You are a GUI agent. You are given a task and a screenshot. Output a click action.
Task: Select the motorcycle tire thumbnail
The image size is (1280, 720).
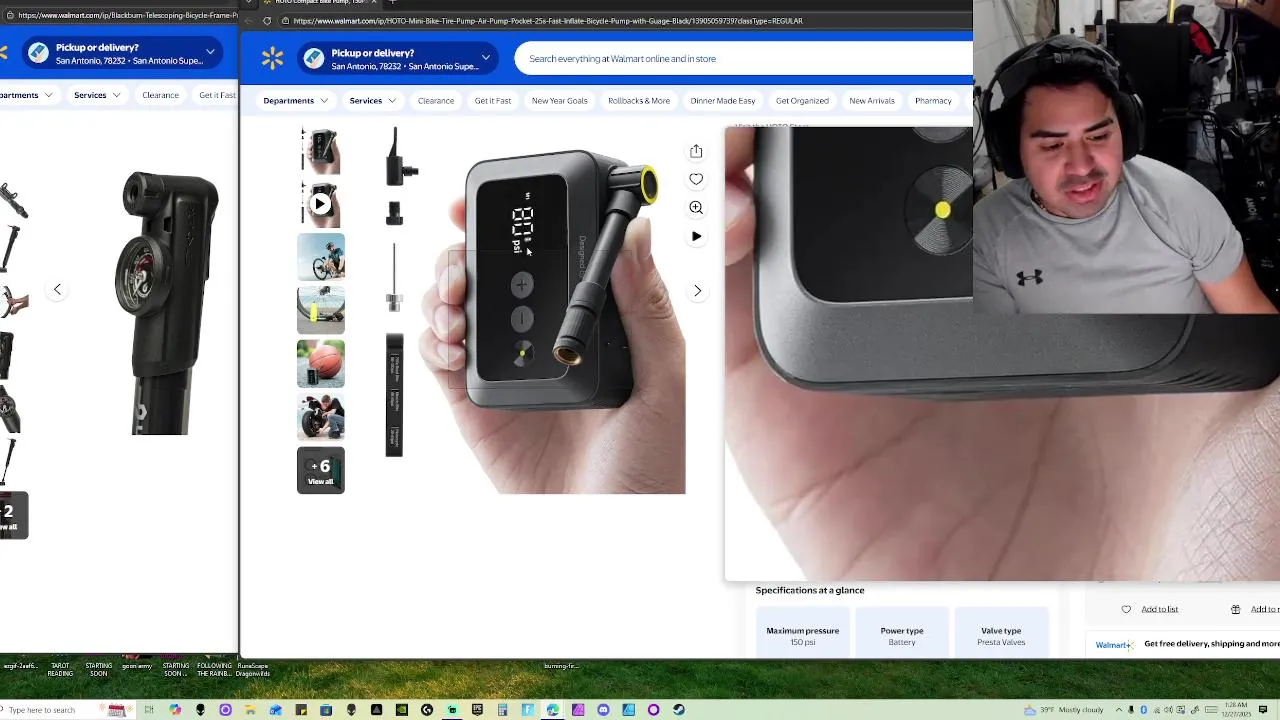321,417
